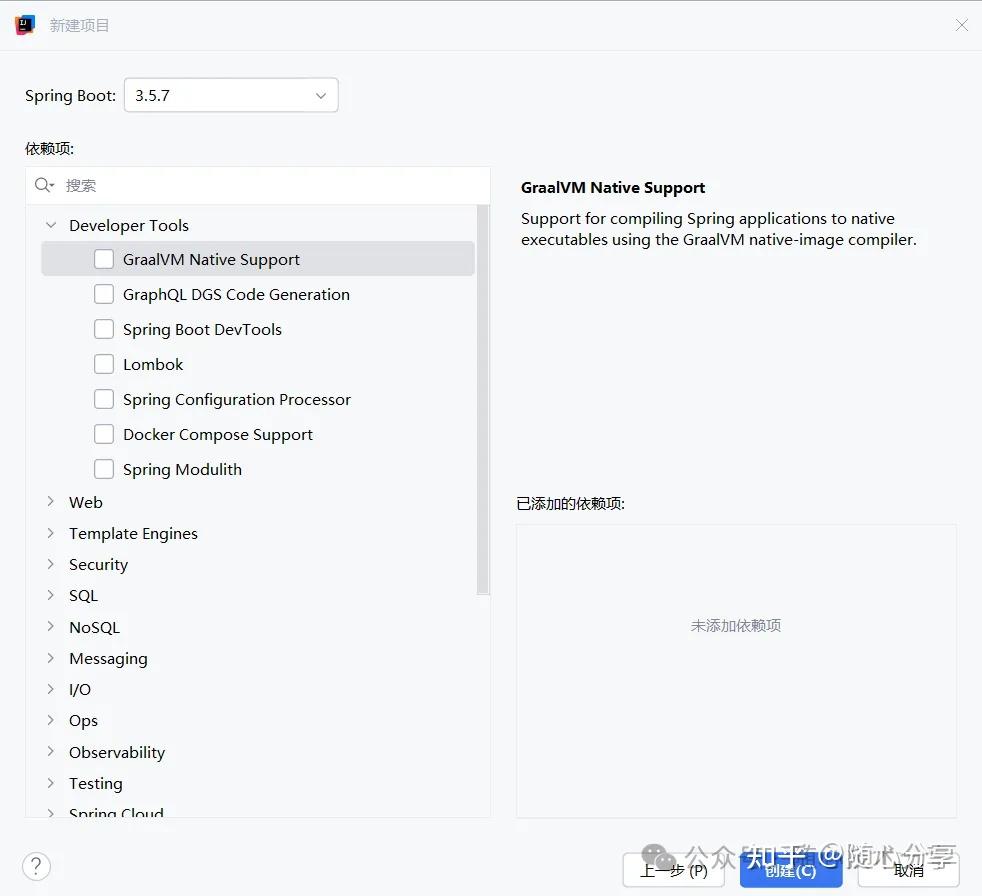Select the Web tree label
Screen dimensions: 982x896
pos(86,502)
